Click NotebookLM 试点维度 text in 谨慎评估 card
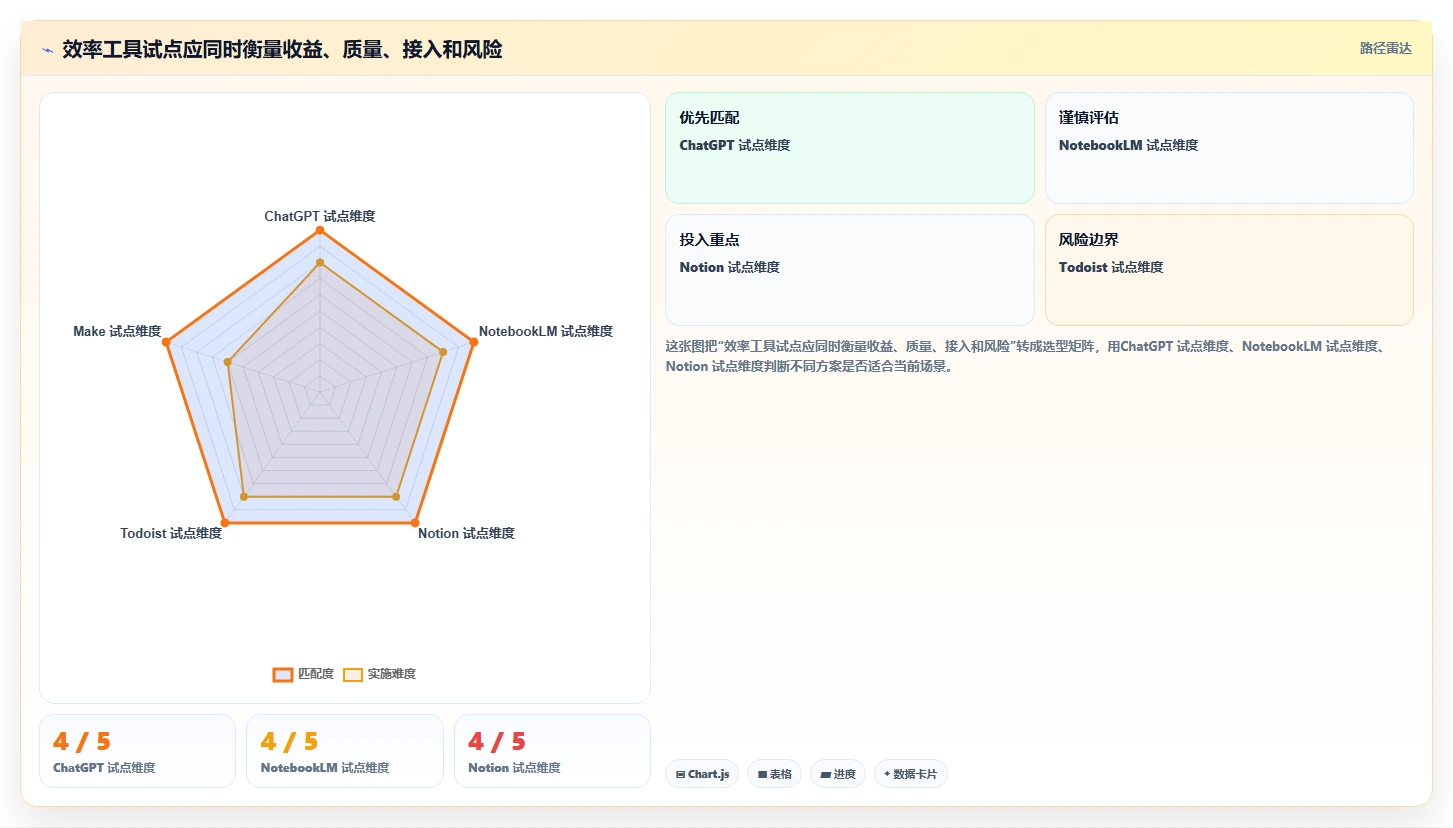Viewport: 1453px width, 828px height. pos(1128,145)
